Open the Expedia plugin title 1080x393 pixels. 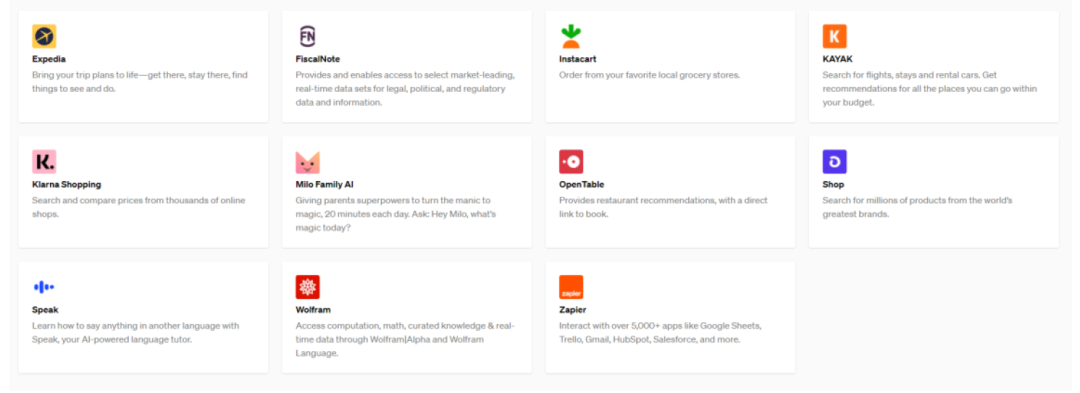[x=49, y=59]
